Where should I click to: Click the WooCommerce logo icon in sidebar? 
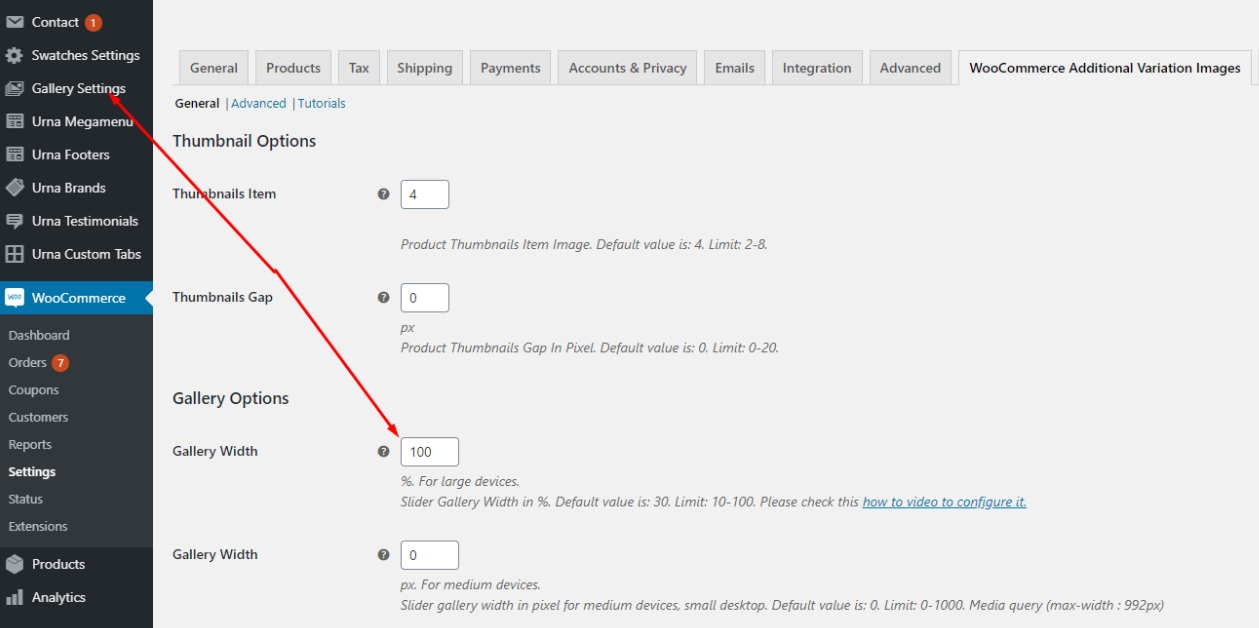[15, 298]
